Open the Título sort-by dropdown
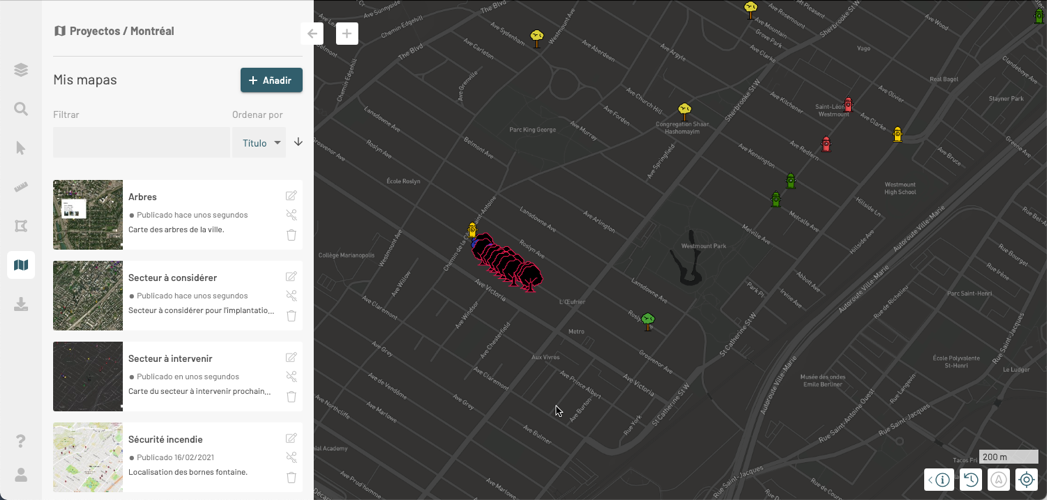 pyautogui.click(x=259, y=143)
